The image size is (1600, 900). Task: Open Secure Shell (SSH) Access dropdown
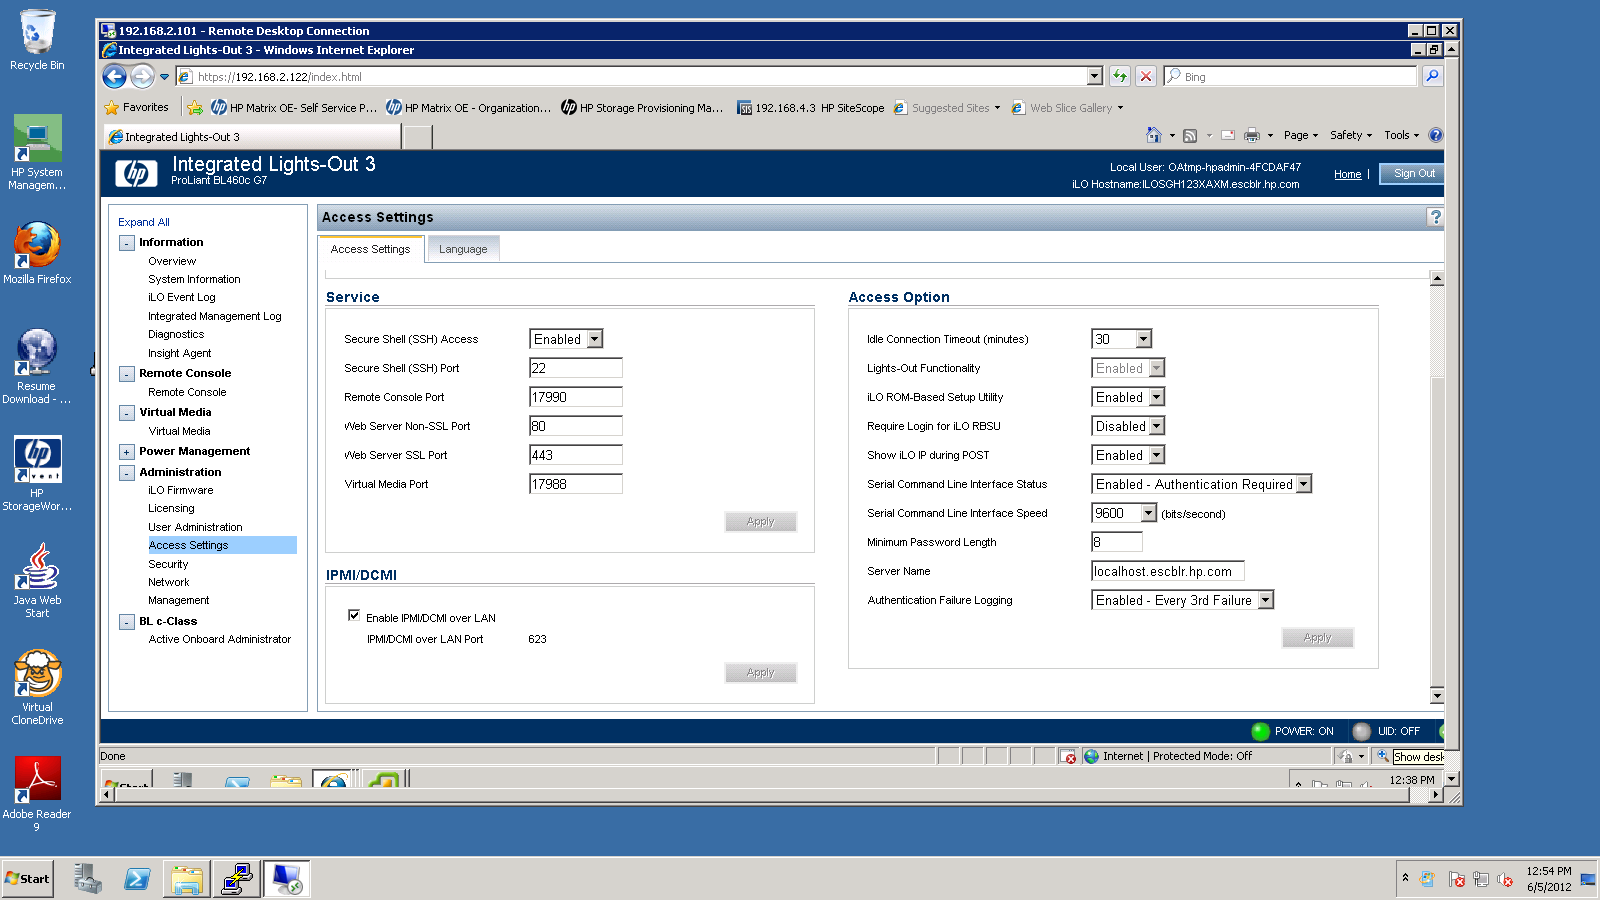click(x=594, y=339)
